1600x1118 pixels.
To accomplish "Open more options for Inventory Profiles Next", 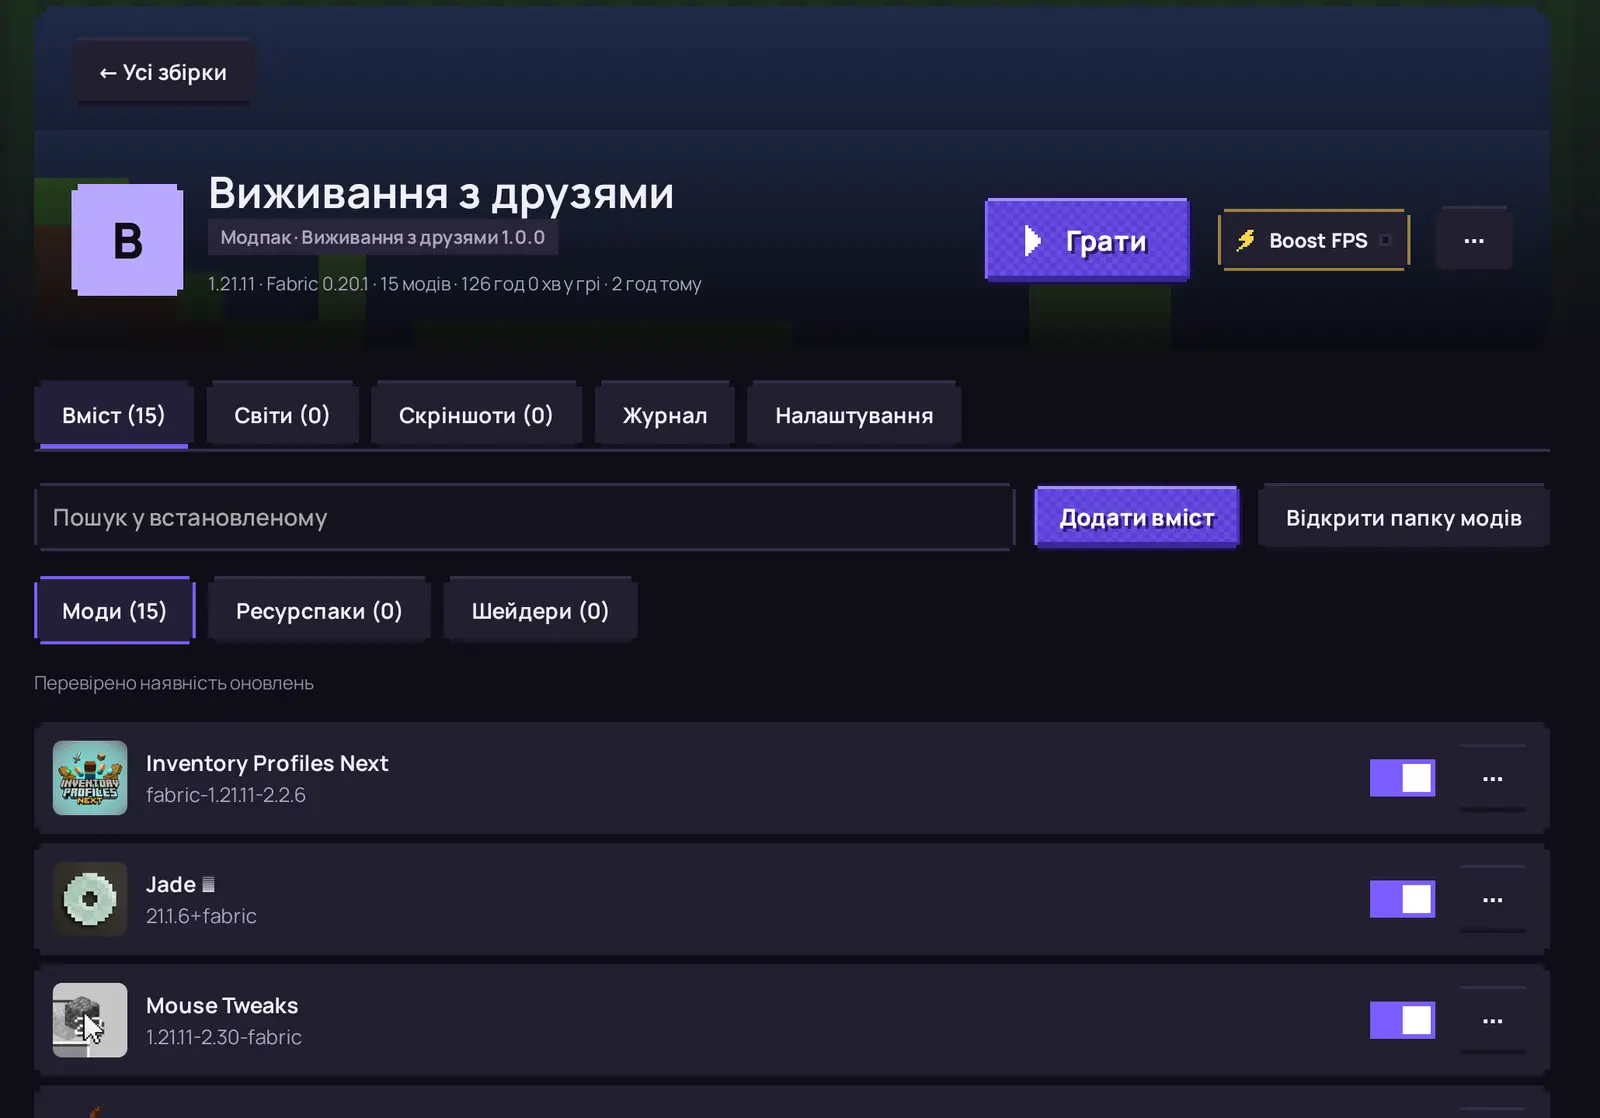I will click(1492, 778).
